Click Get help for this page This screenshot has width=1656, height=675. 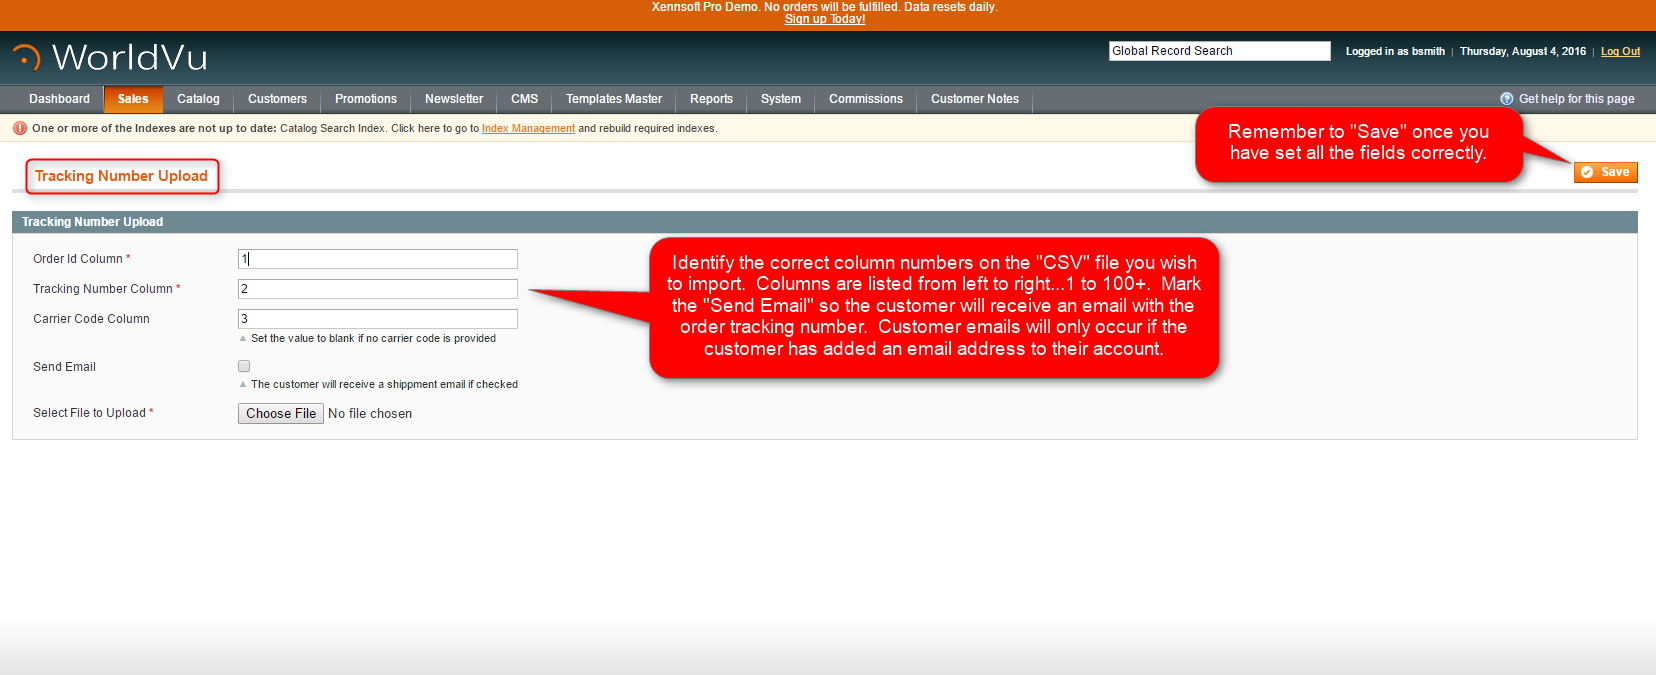[1576, 99]
